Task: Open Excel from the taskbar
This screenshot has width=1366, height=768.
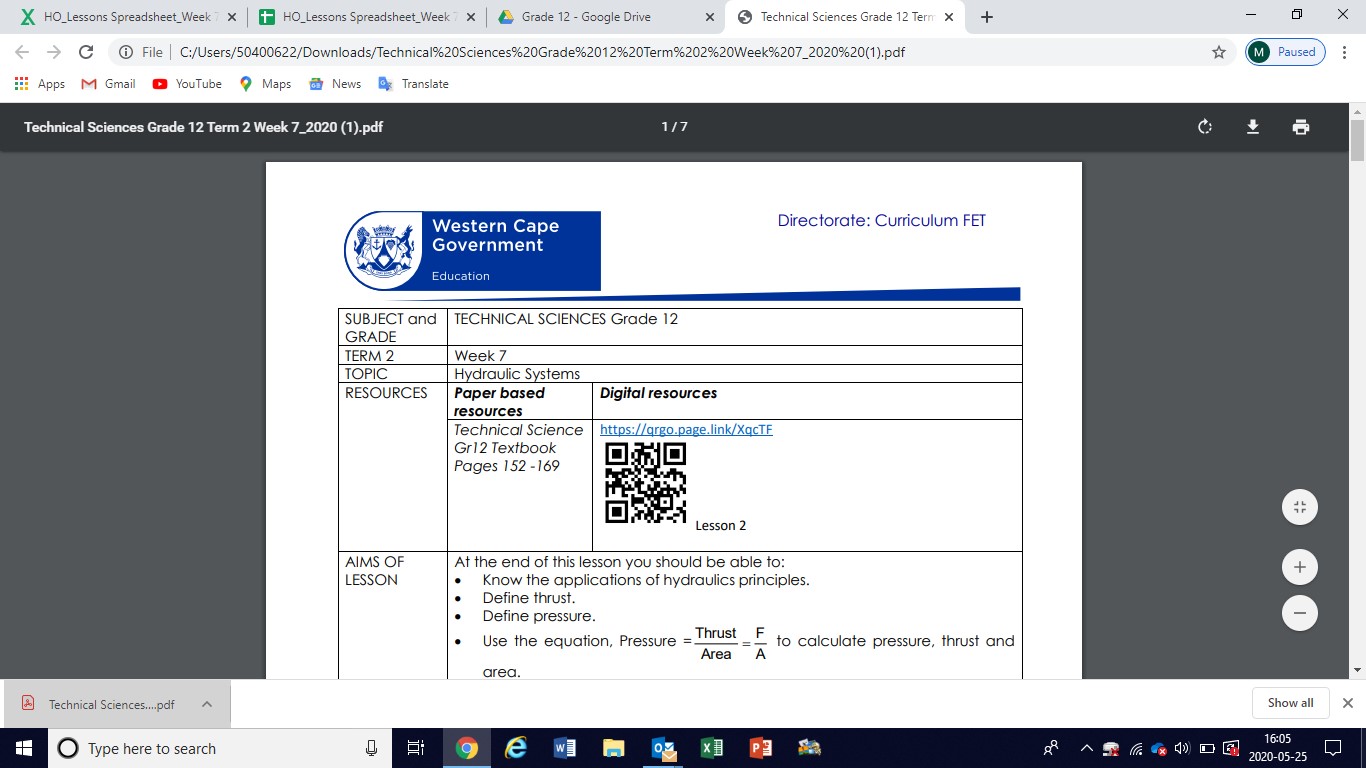Action: pyautogui.click(x=711, y=748)
